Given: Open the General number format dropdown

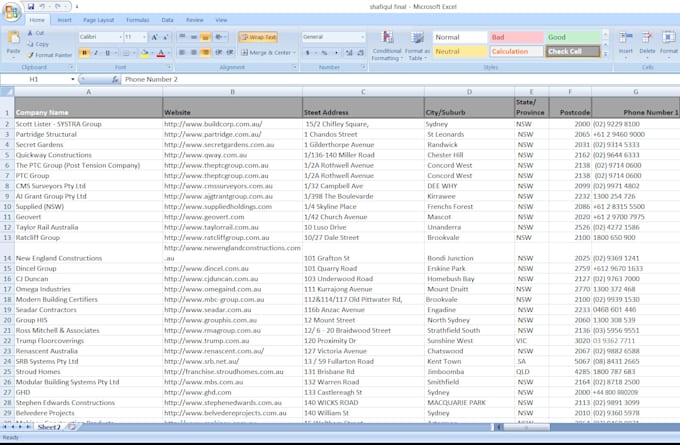Looking at the screenshot, I should 363,37.
